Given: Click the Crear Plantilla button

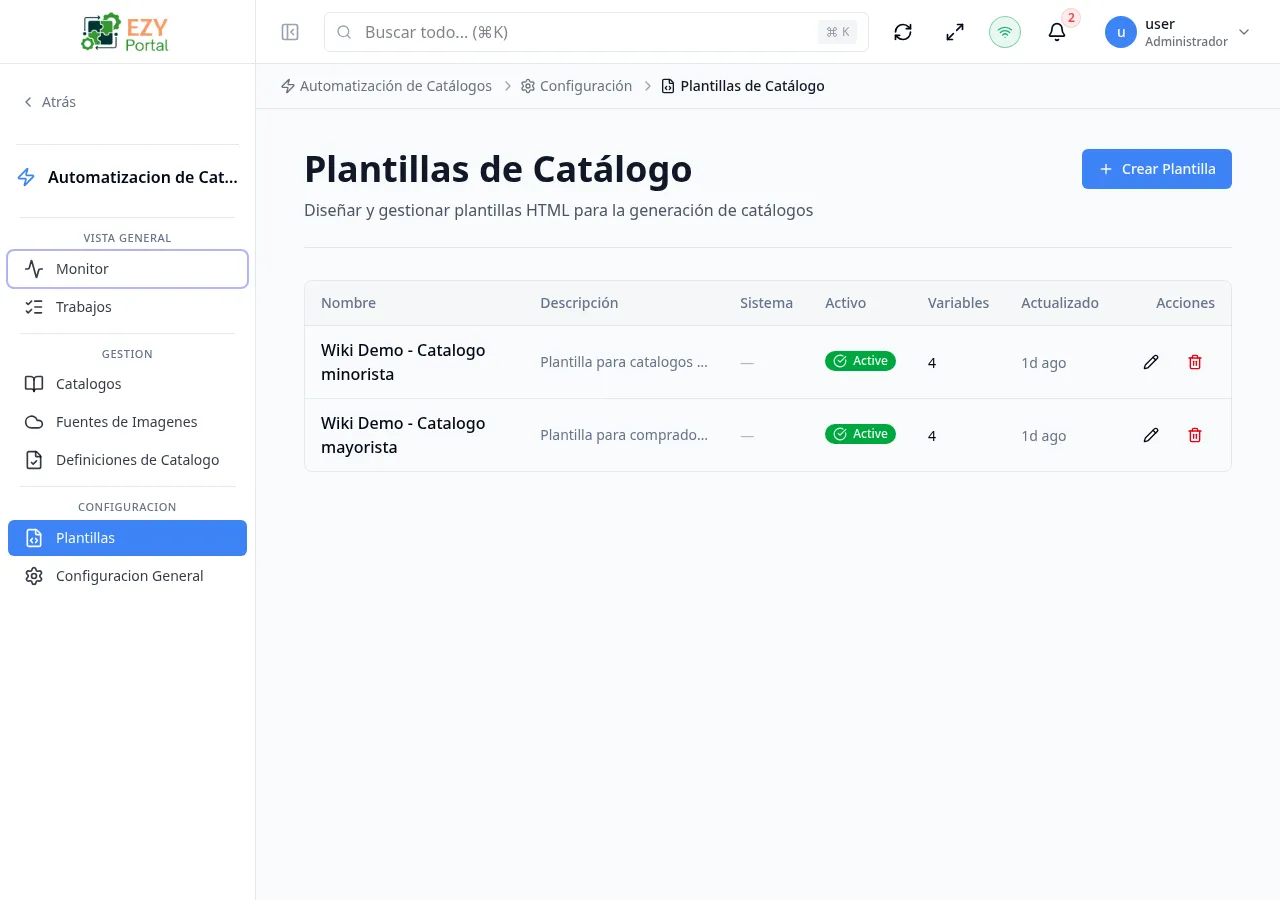Looking at the screenshot, I should click(x=1157, y=169).
